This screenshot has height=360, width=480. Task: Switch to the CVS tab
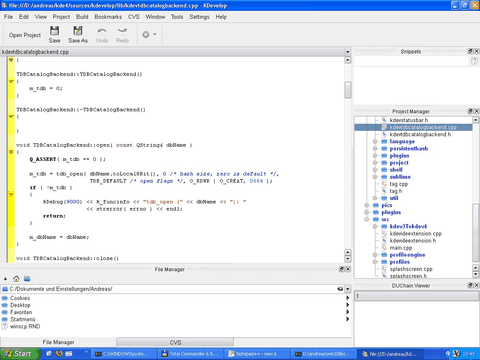pyautogui.click(x=175, y=342)
